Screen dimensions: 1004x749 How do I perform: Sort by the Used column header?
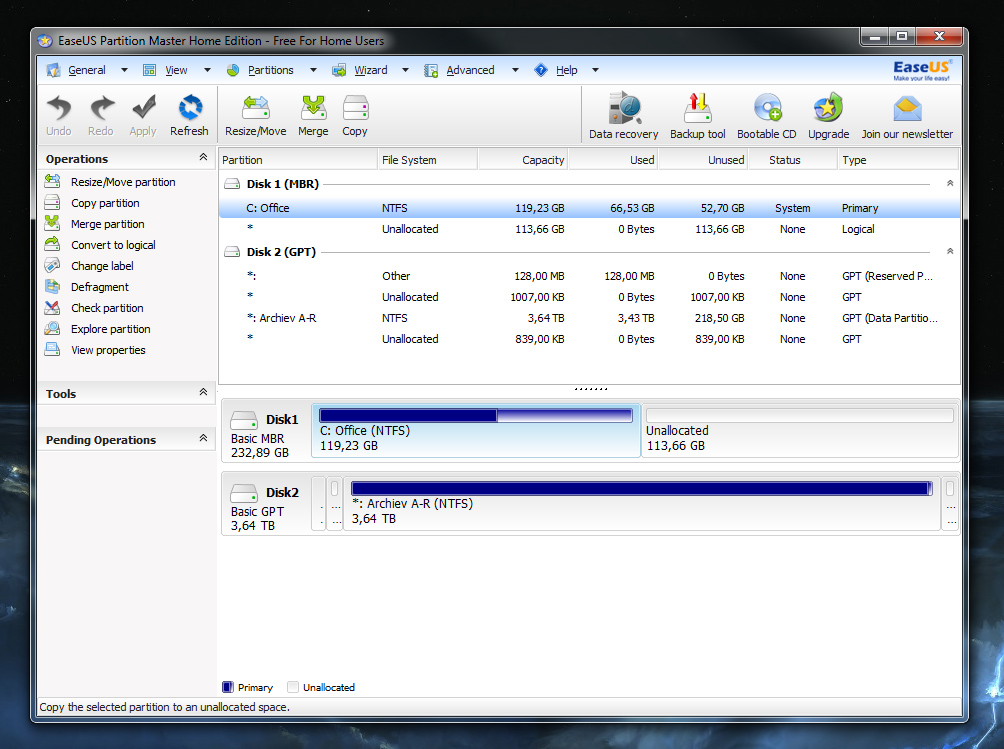pyautogui.click(x=613, y=160)
